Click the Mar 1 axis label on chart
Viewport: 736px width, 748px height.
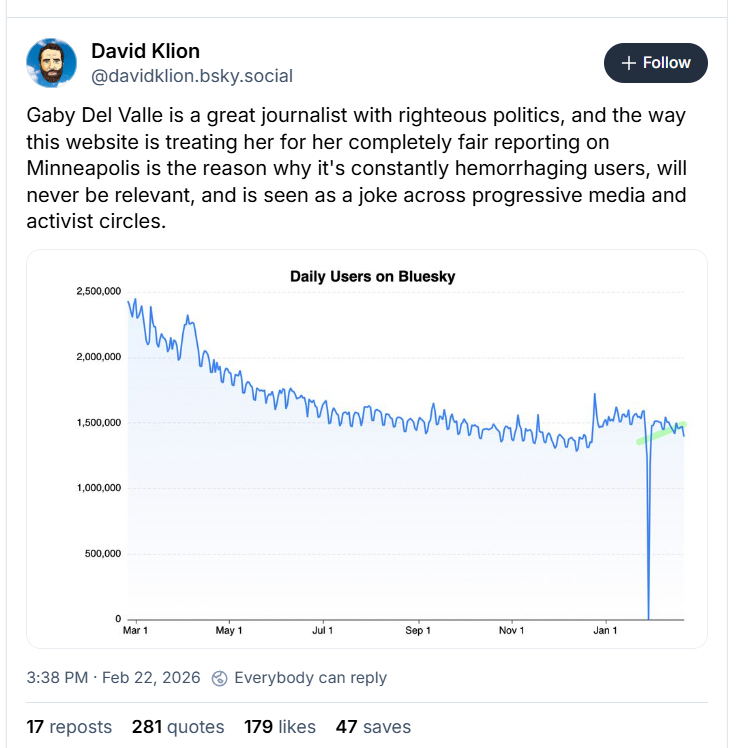pos(135,630)
